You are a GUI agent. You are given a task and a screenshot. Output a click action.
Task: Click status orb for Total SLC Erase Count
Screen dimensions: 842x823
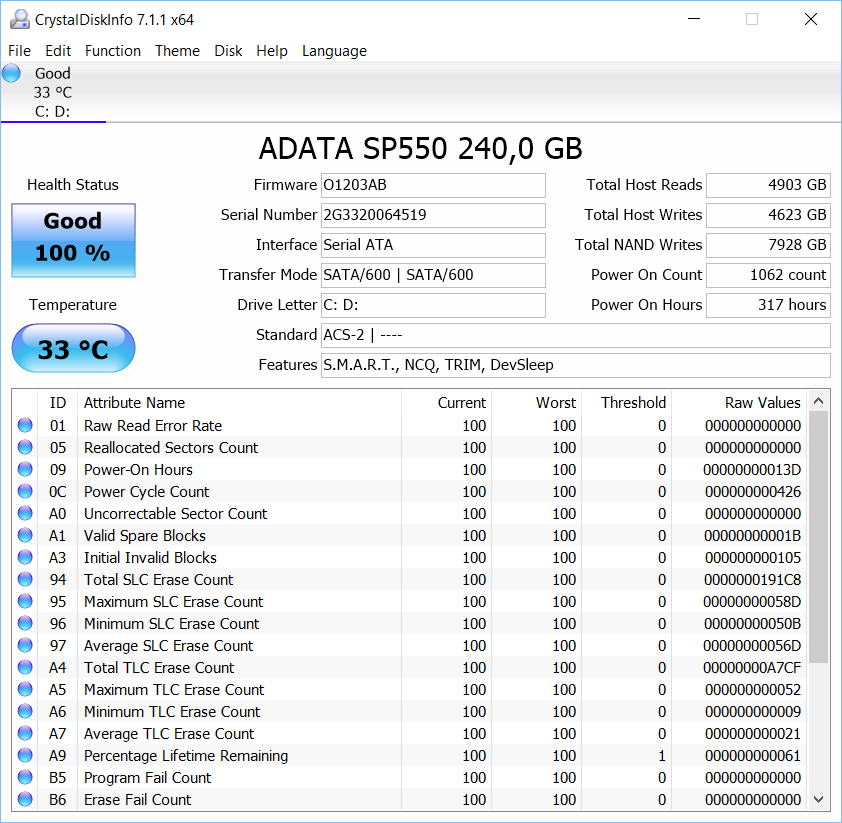pyautogui.click(x=25, y=580)
